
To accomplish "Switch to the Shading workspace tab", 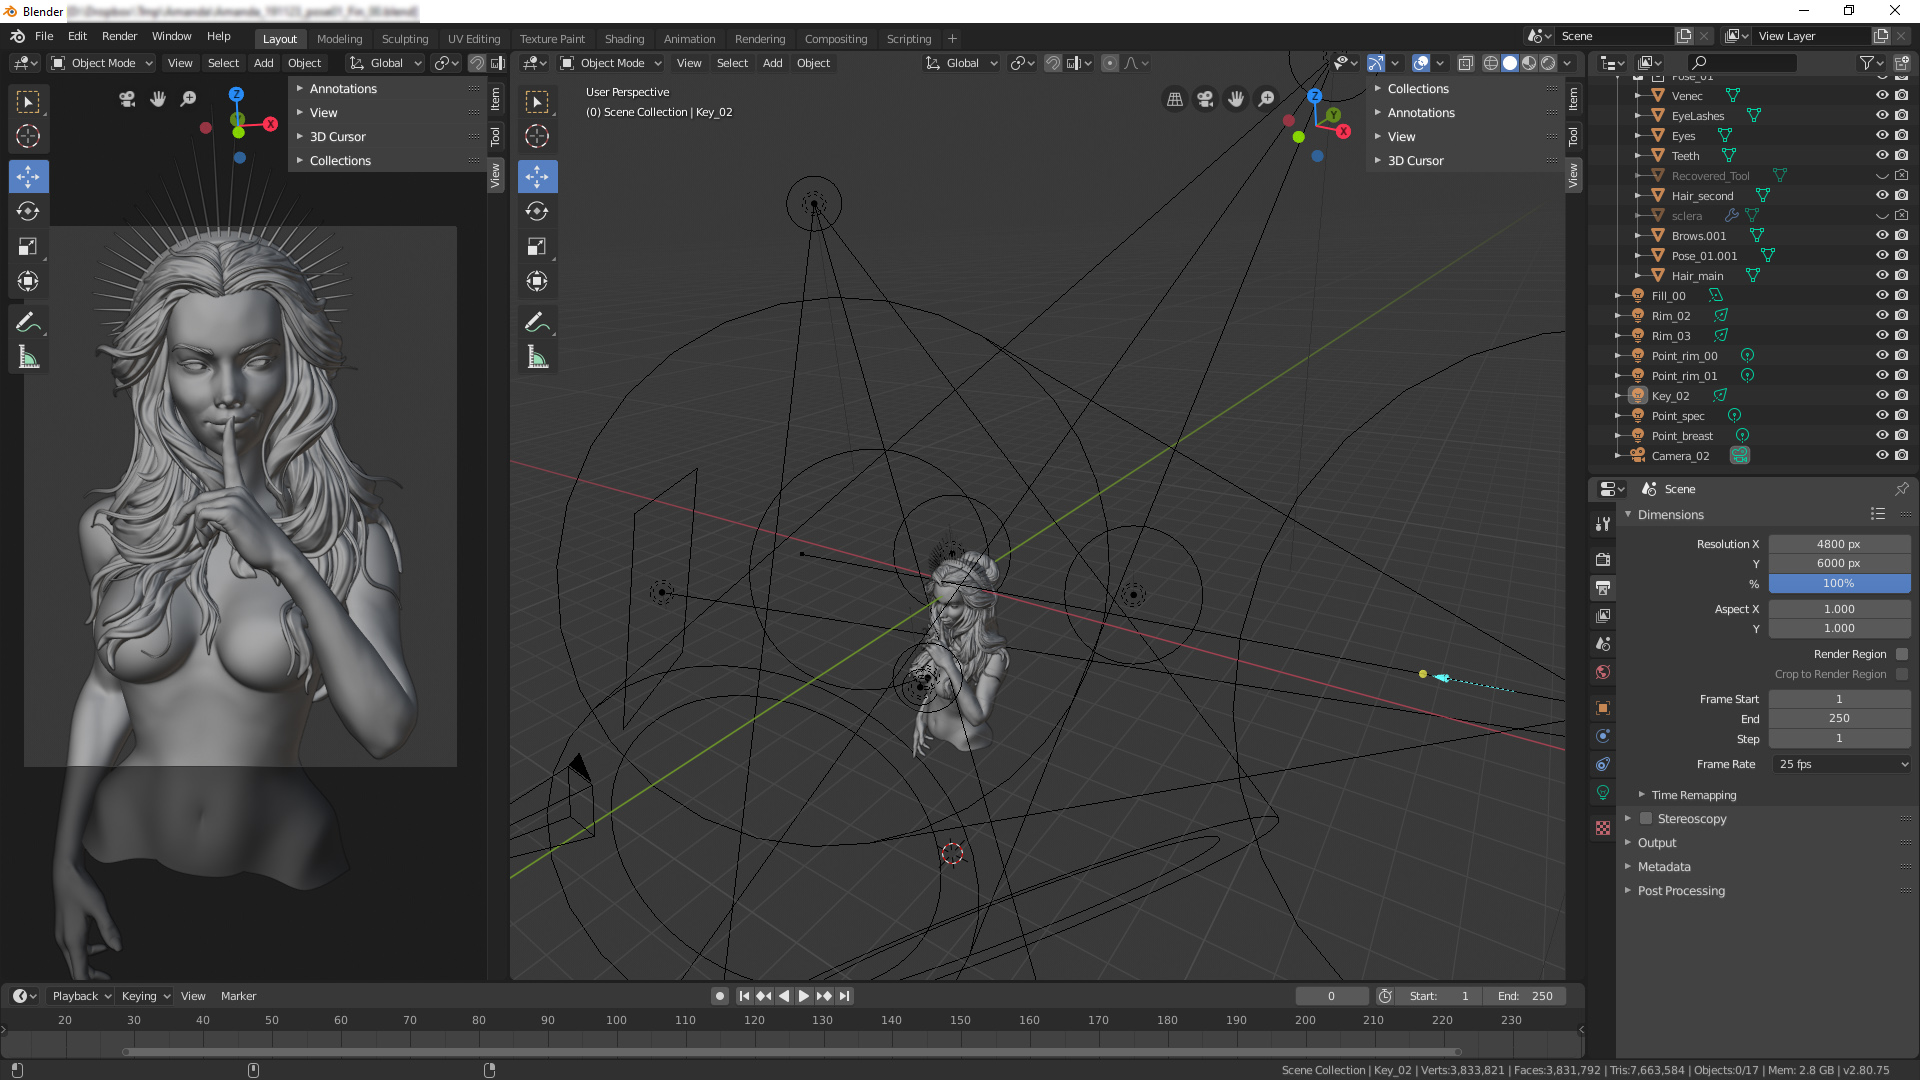I will (x=624, y=39).
